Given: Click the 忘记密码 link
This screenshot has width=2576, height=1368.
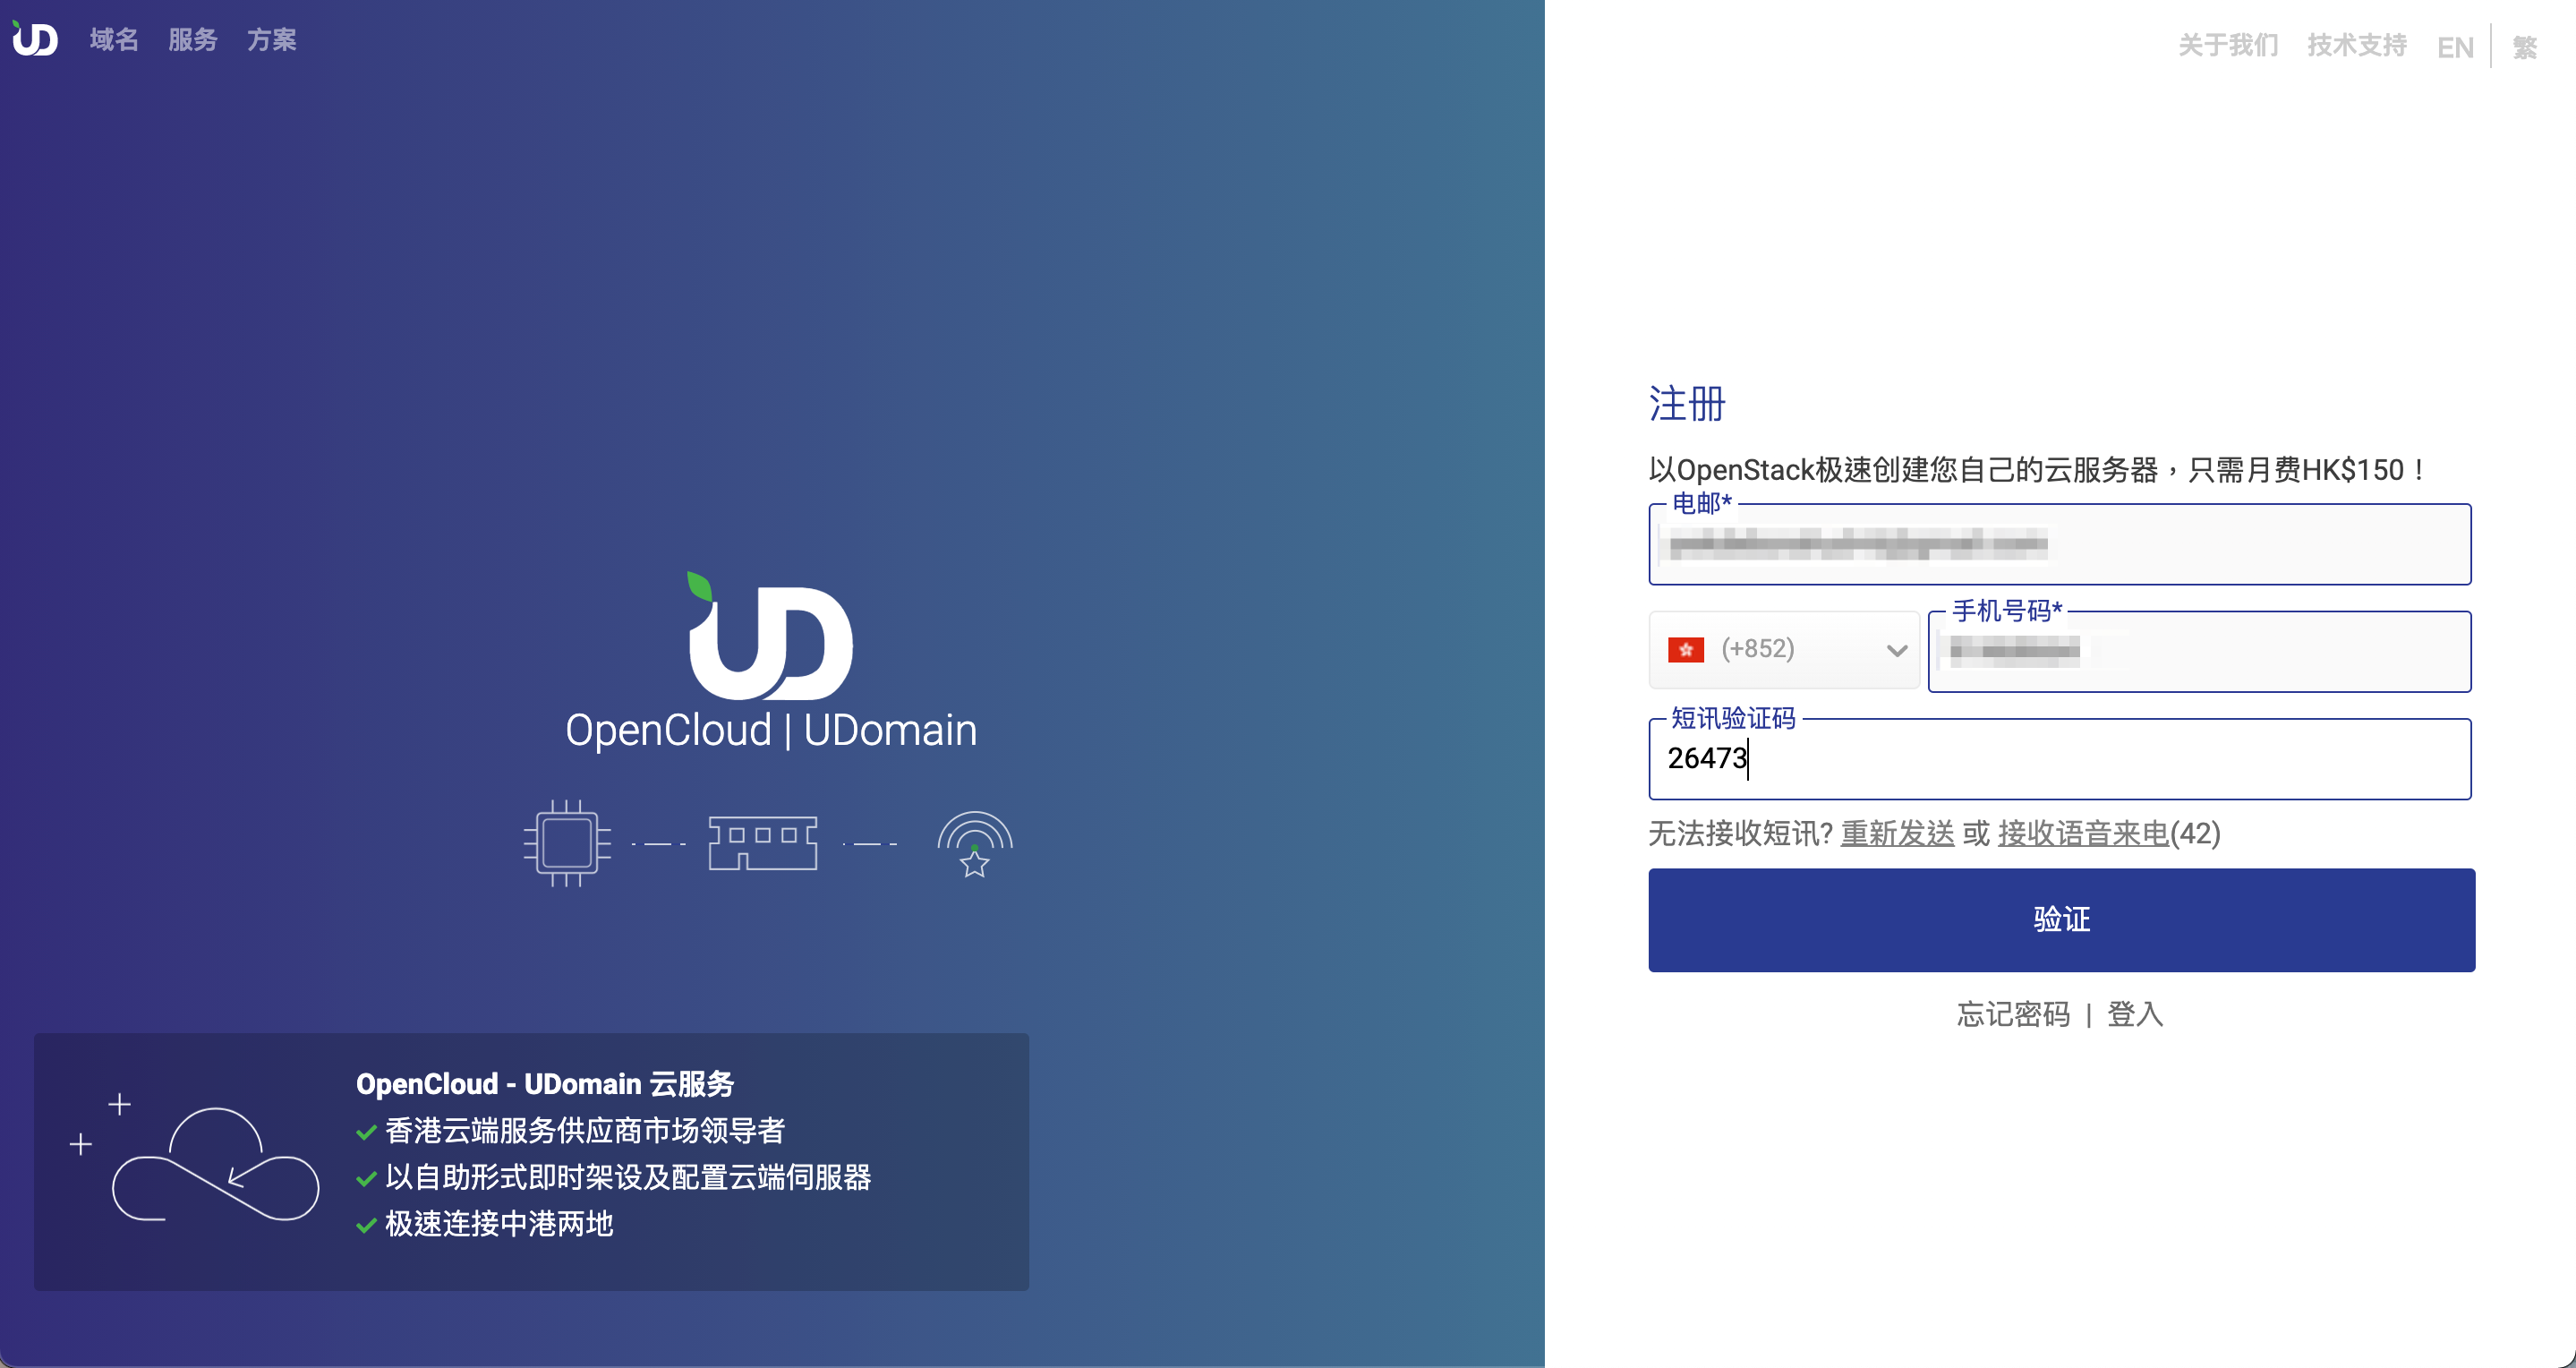Looking at the screenshot, I should point(2013,1014).
